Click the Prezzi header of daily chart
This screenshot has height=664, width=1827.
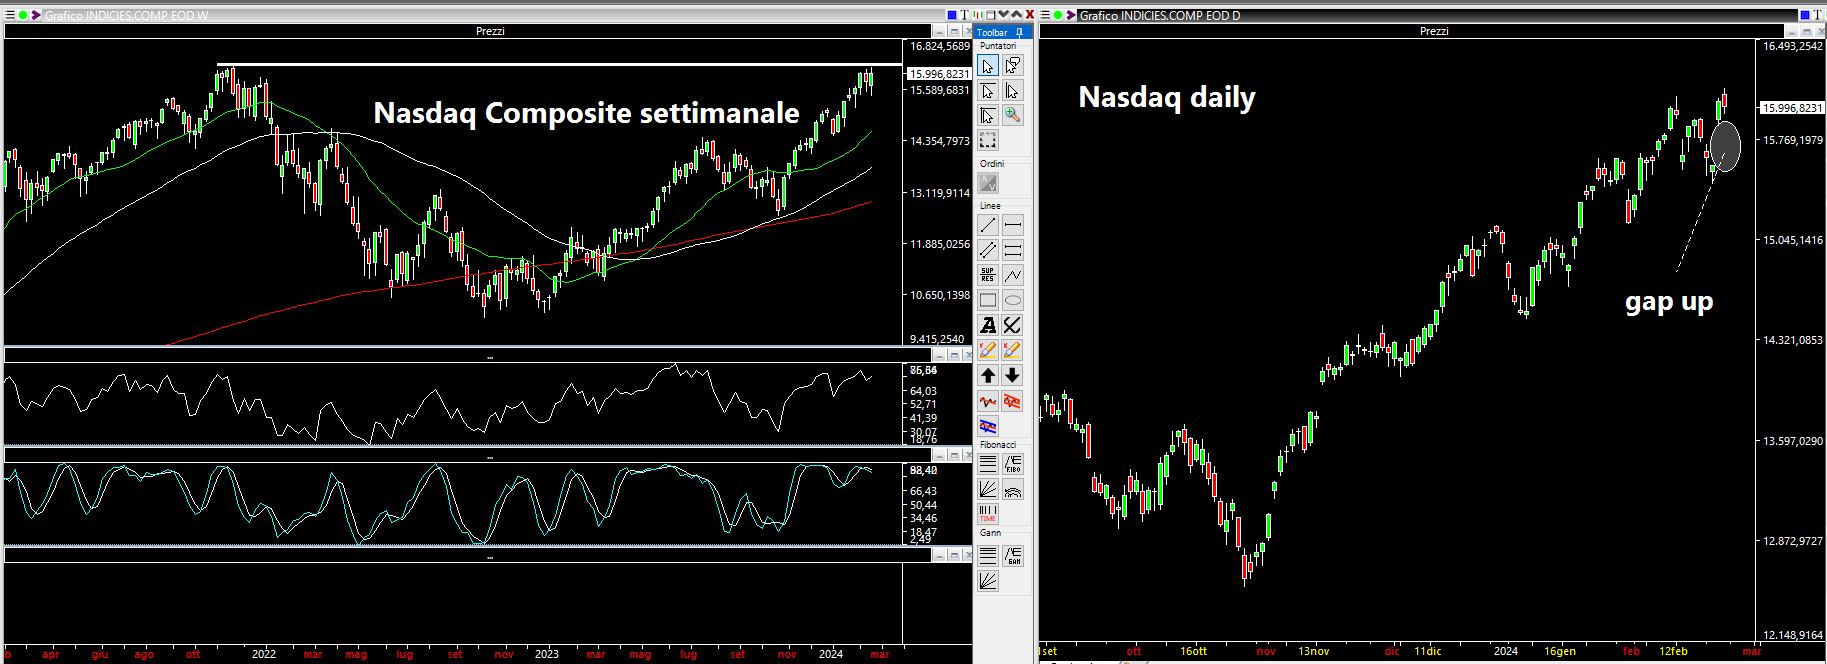[x=1434, y=31]
